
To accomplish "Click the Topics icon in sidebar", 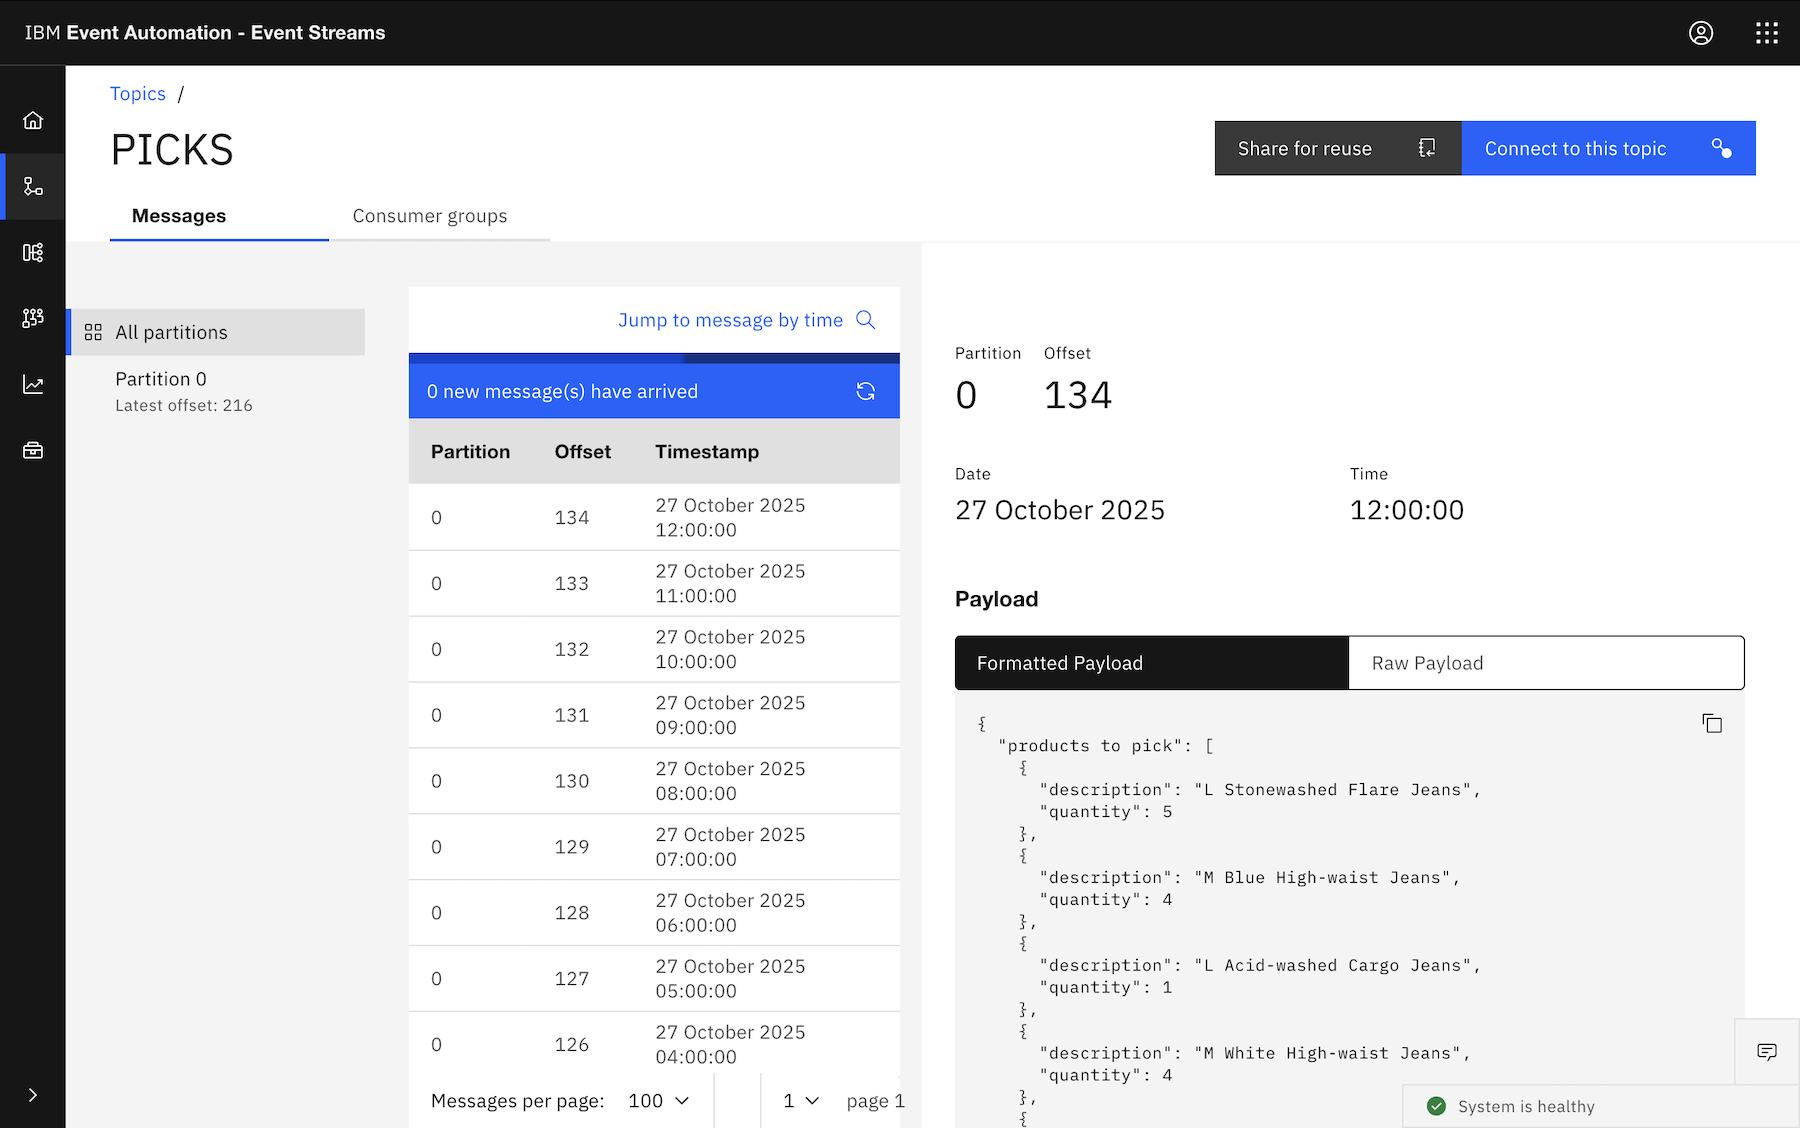I will click(33, 187).
